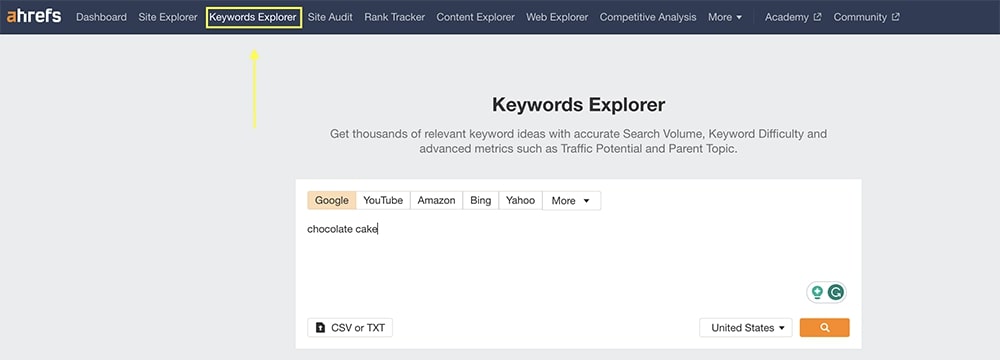Open Web Explorer
This screenshot has width=1000, height=360.
tap(557, 17)
